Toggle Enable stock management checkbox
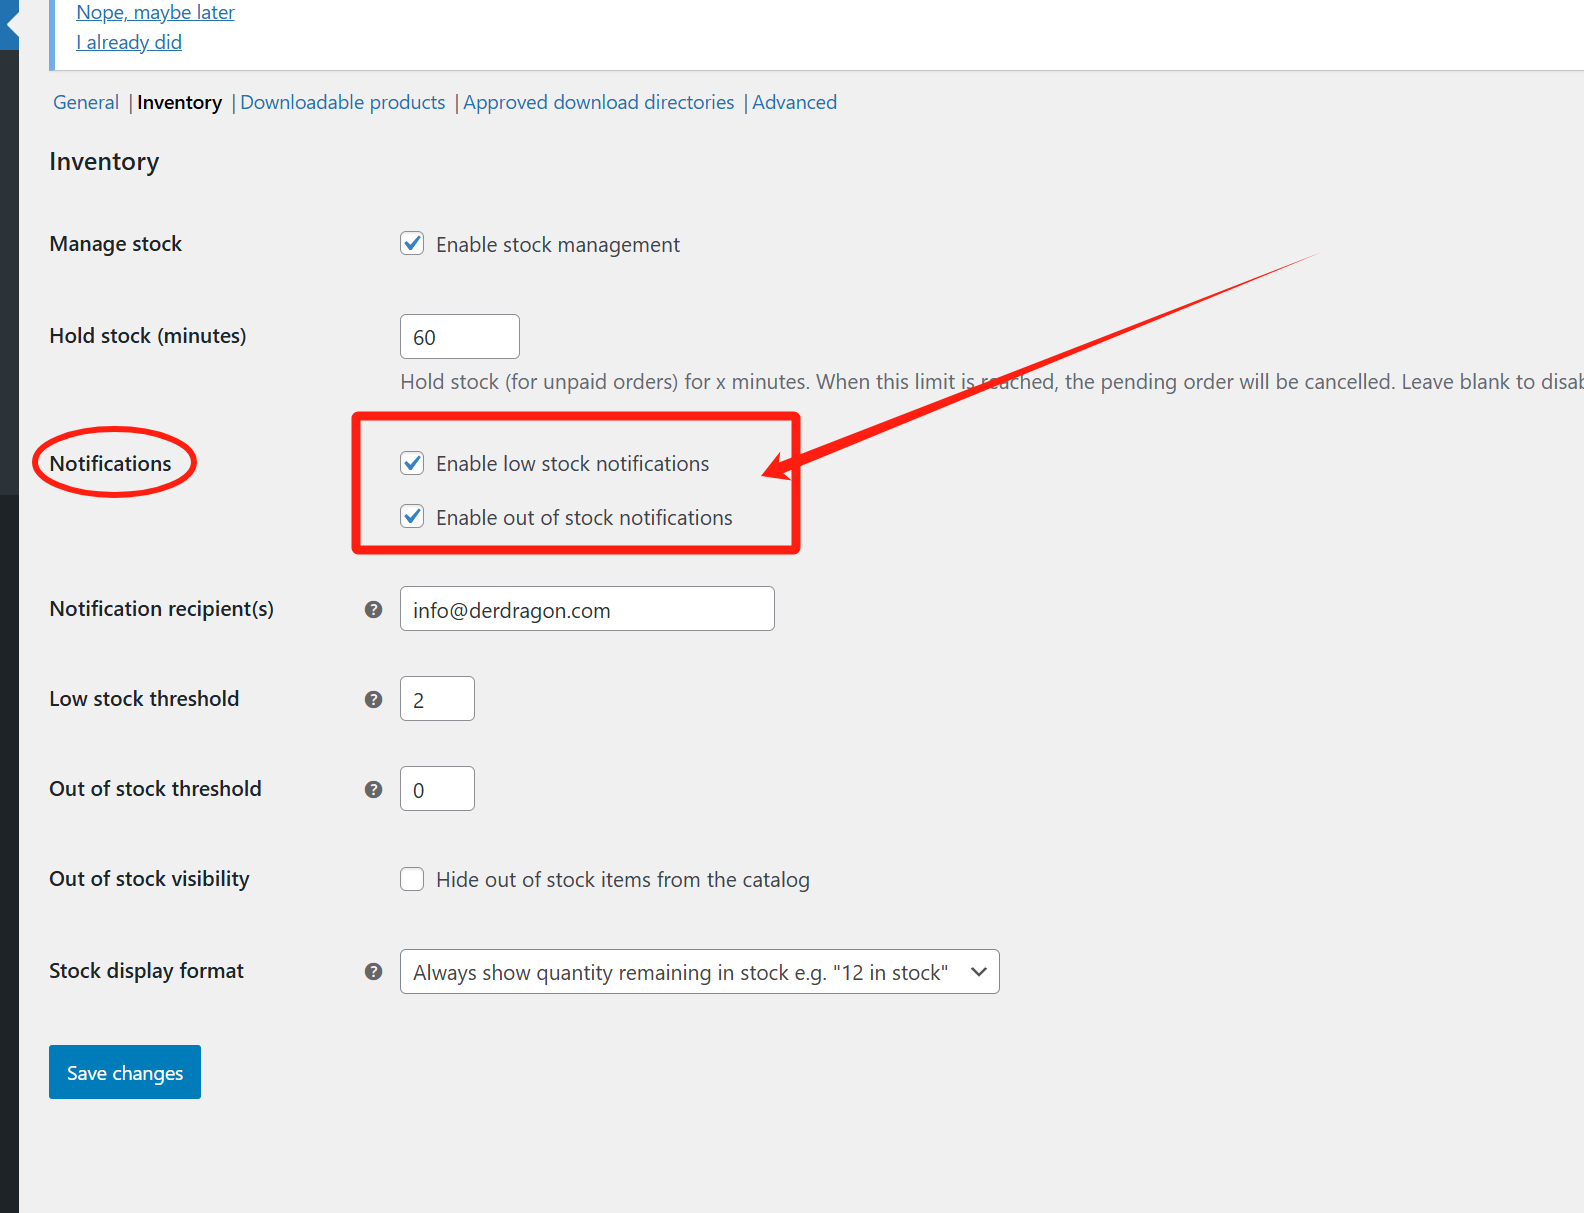The width and height of the screenshot is (1584, 1213). (x=412, y=243)
